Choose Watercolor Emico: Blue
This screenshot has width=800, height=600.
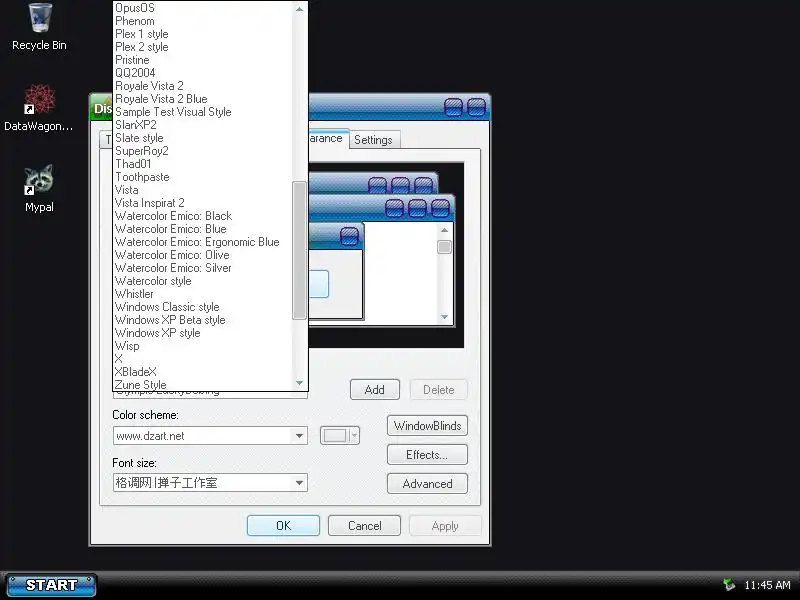click(x=203, y=229)
